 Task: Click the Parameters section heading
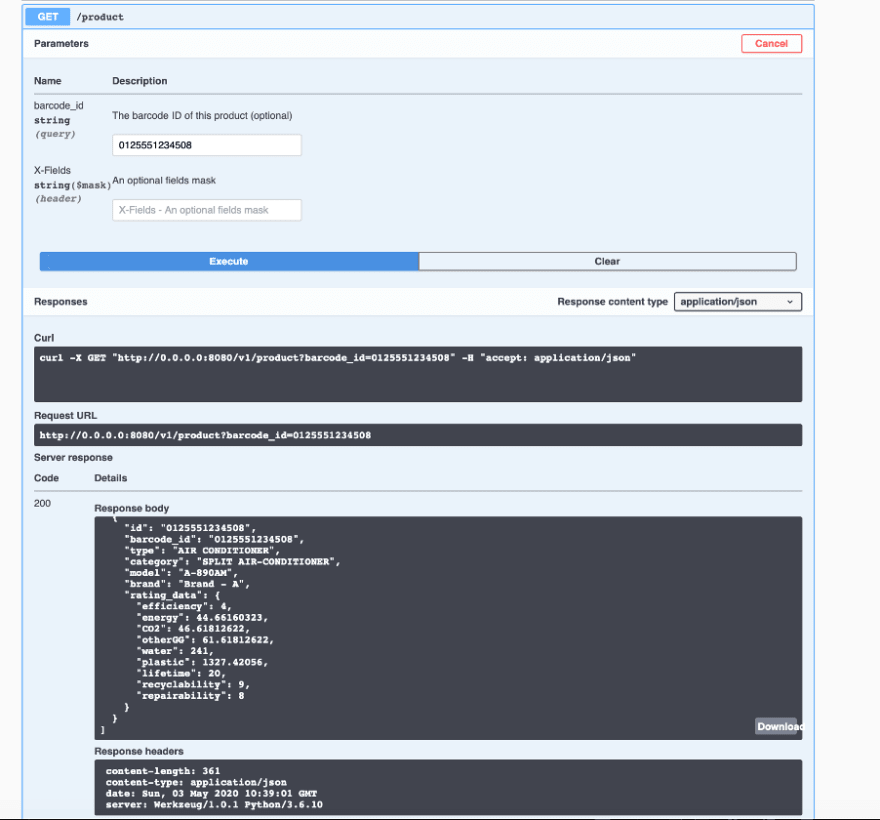tap(61, 44)
